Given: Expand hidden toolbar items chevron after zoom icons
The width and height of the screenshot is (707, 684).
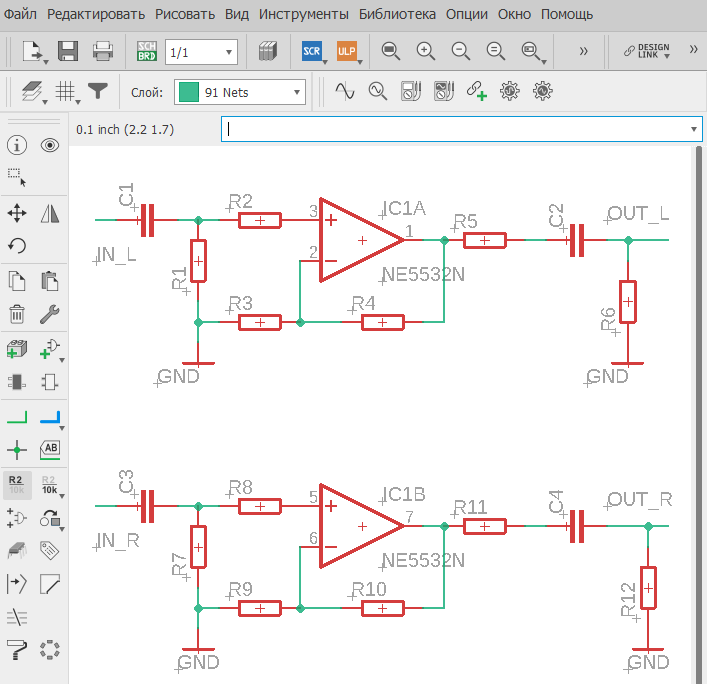Looking at the screenshot, I should click(x=583, y=51).
